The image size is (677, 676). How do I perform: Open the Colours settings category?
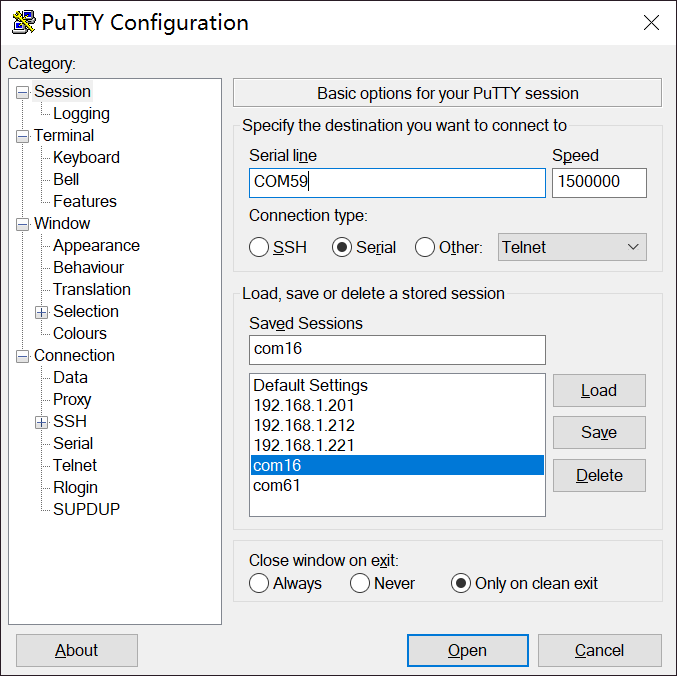click(80, 334)
